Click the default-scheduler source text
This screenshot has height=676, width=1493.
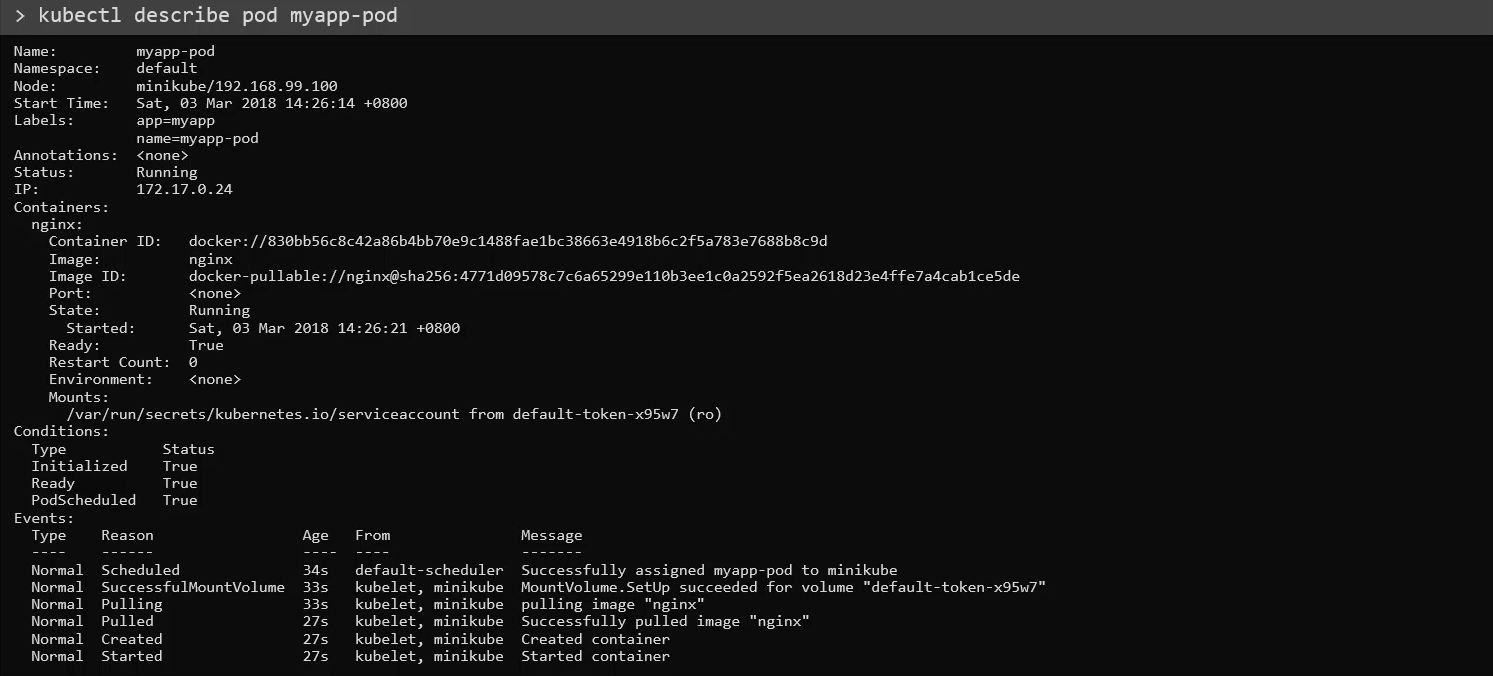429,570
